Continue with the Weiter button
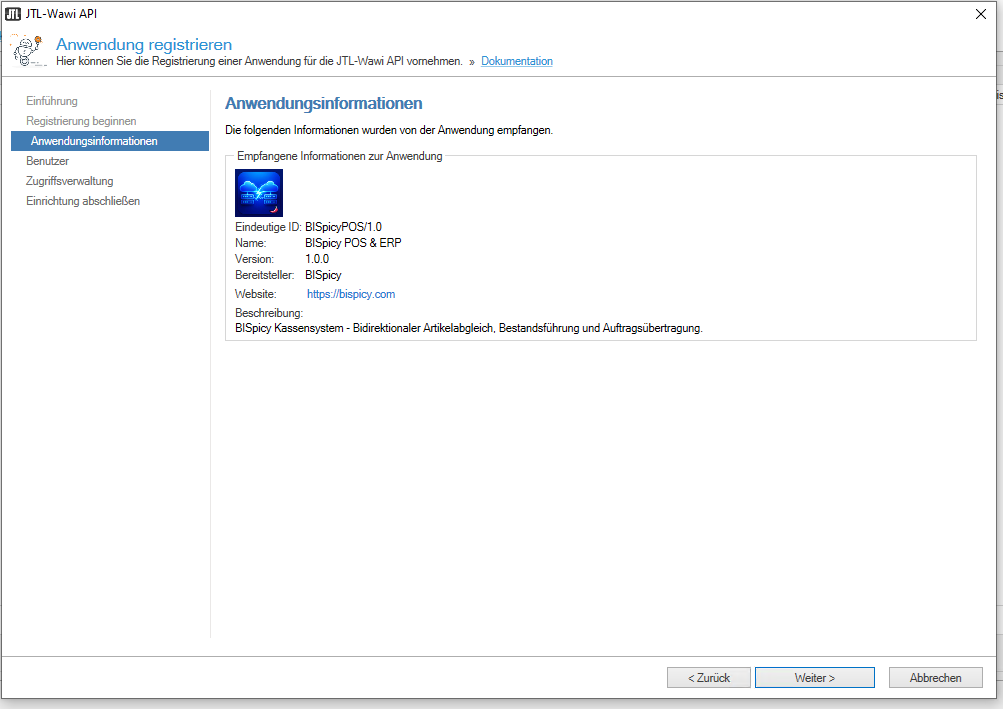1003x709 pixels. (x=814, y=678)
